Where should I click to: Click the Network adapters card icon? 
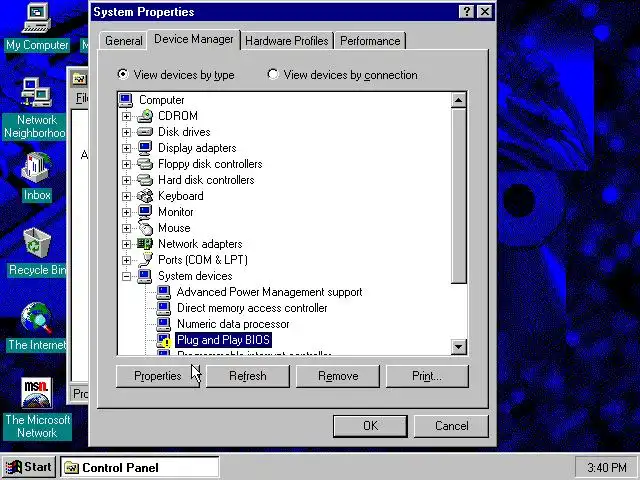pyautogui.click(x=145, y=244)
